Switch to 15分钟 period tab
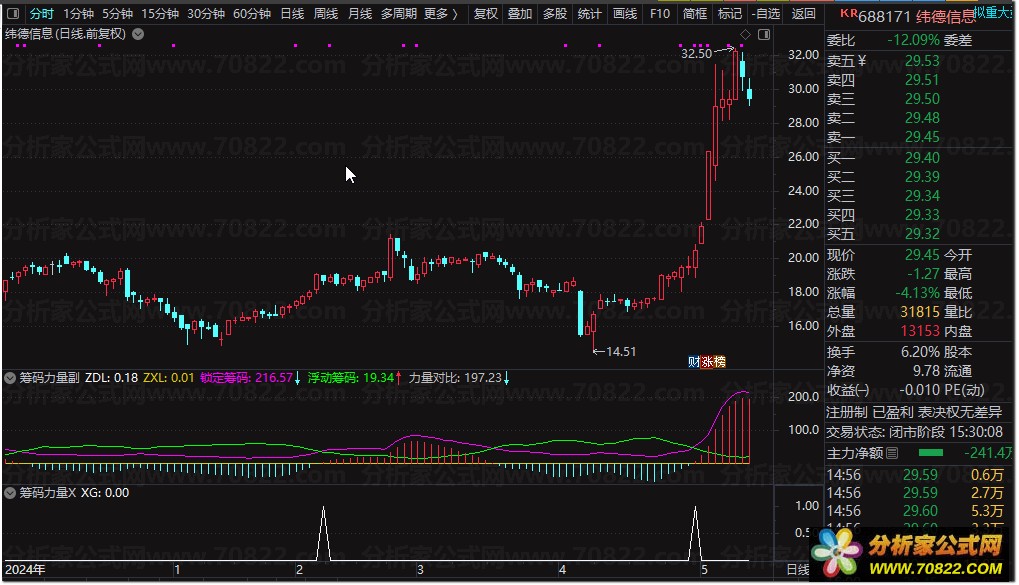The image size is (1019, 585). pos(160,14)
